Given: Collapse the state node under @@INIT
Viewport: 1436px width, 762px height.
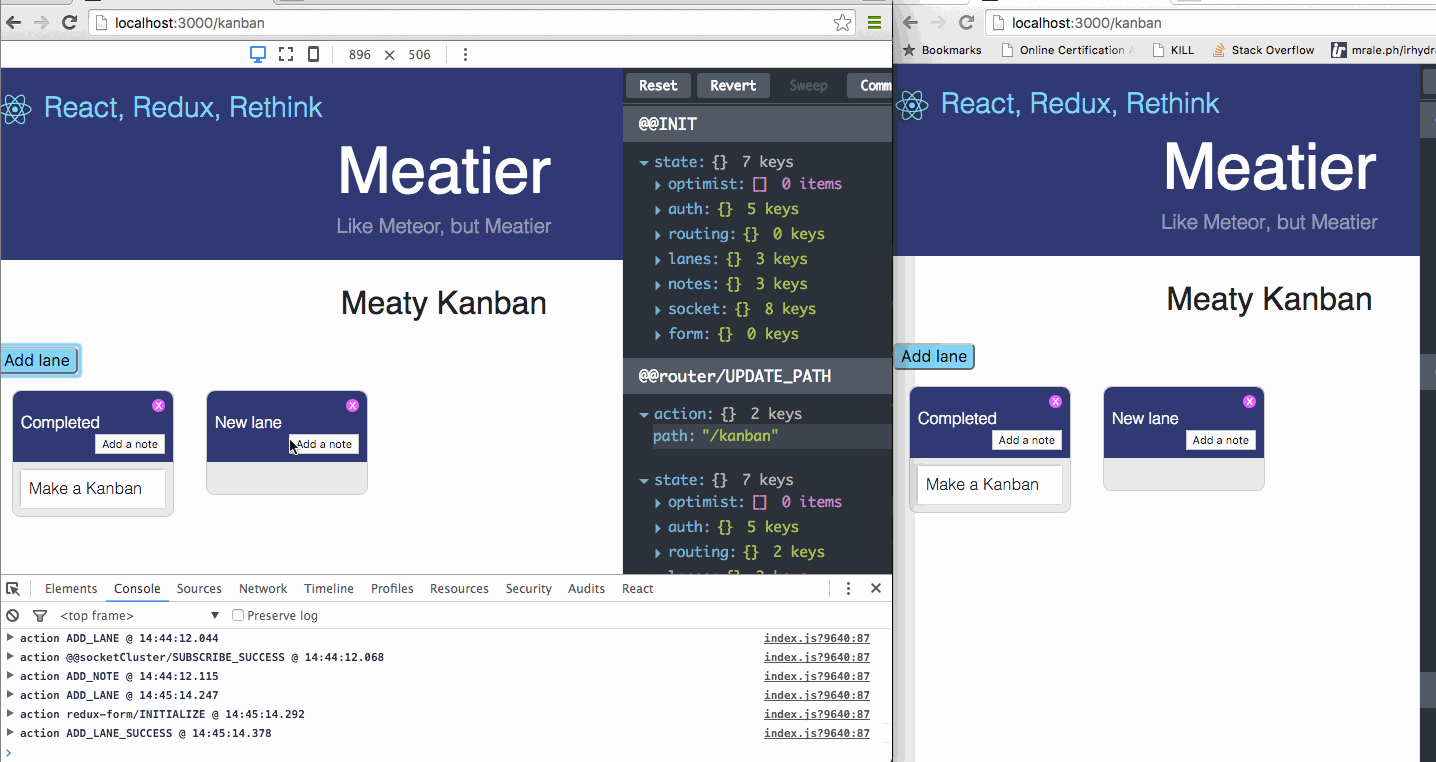Looking at the screenshot, I should point(644,162).
